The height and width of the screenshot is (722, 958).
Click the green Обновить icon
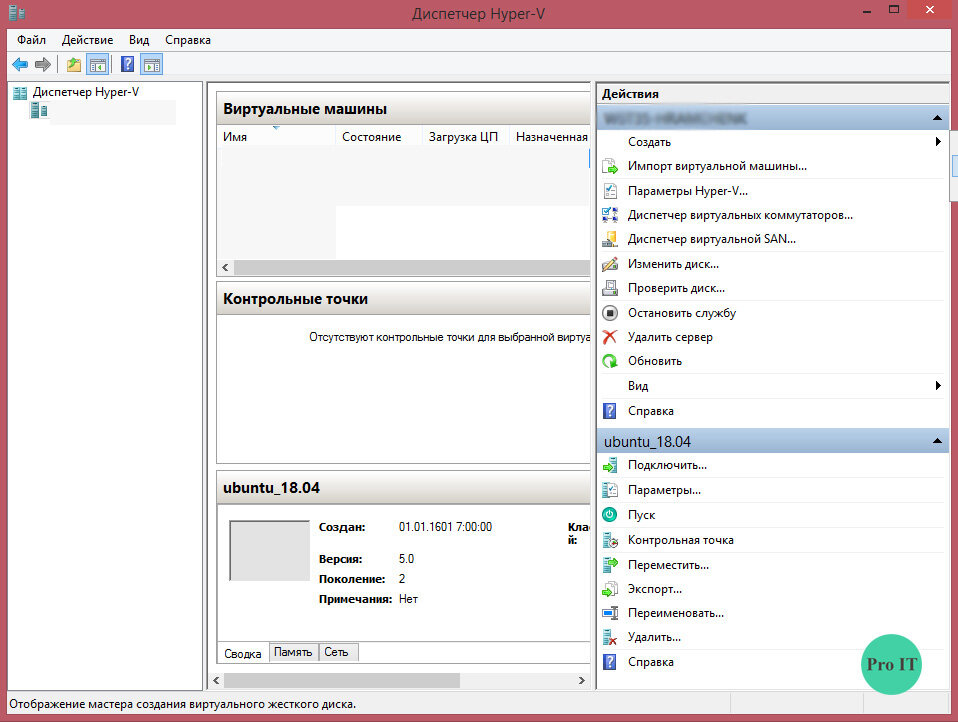[x=610, y=361]
